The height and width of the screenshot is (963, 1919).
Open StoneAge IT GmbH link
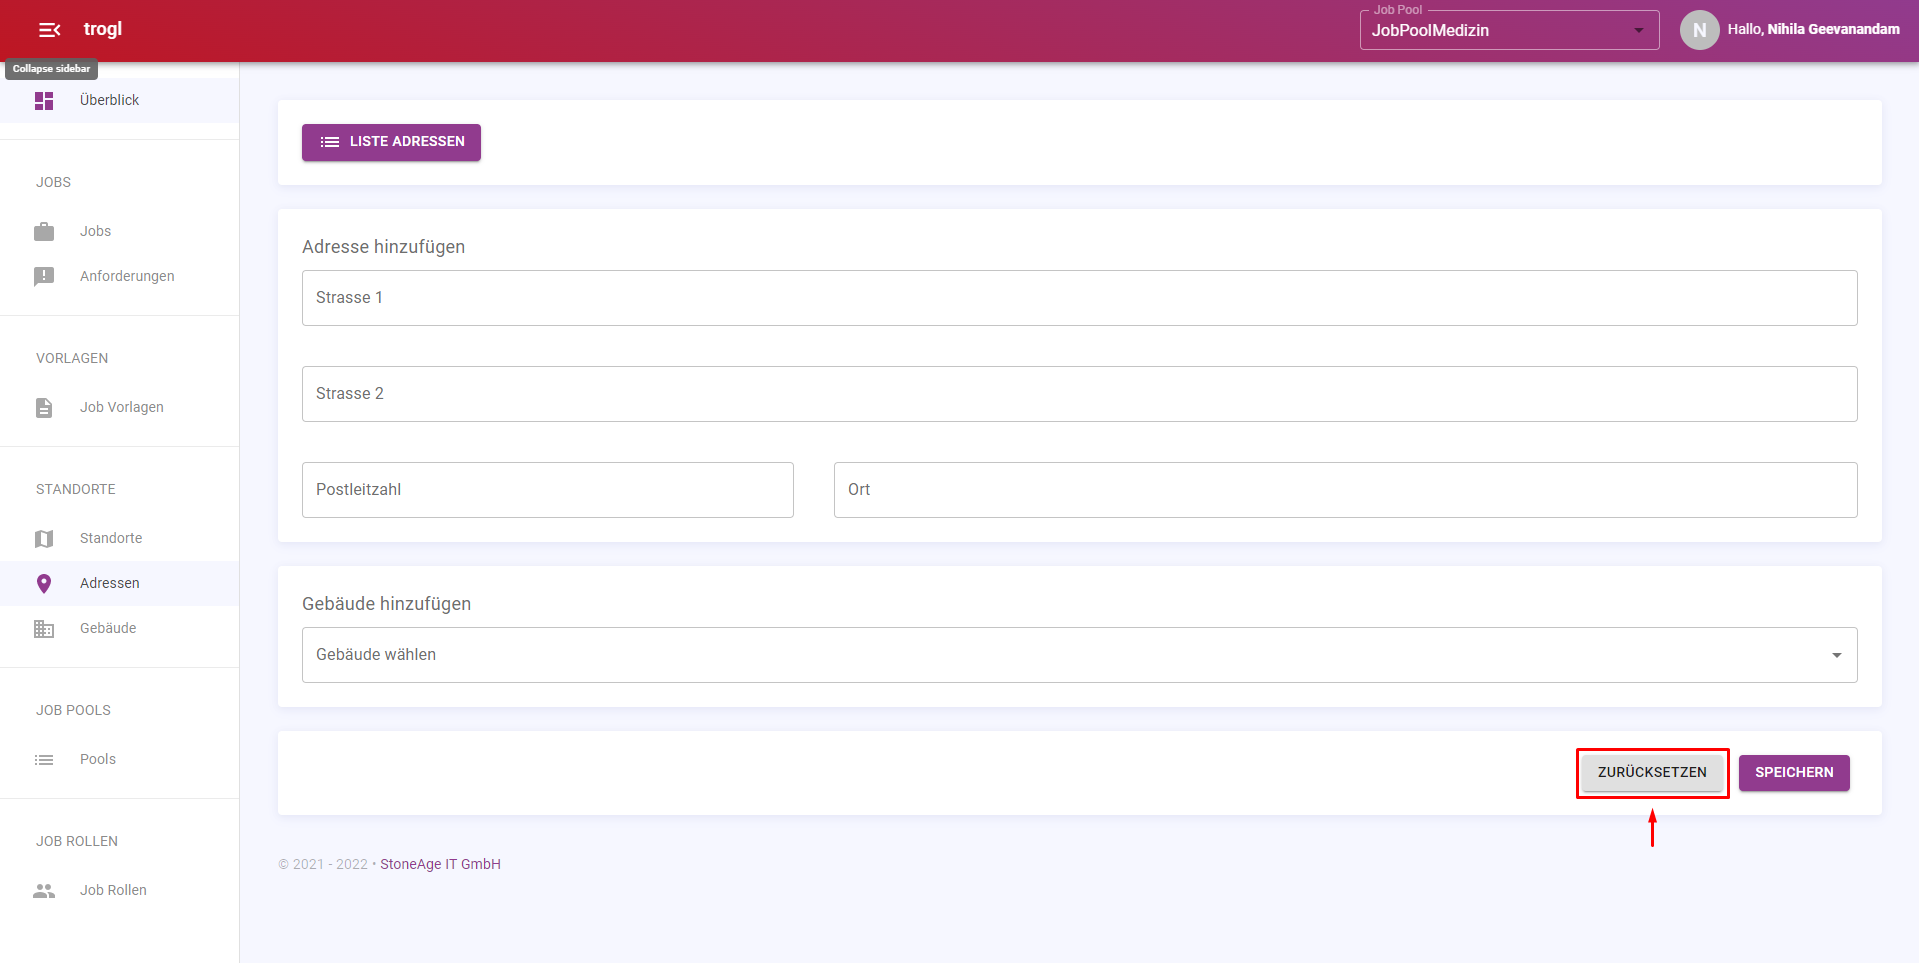tap(440, 864)
